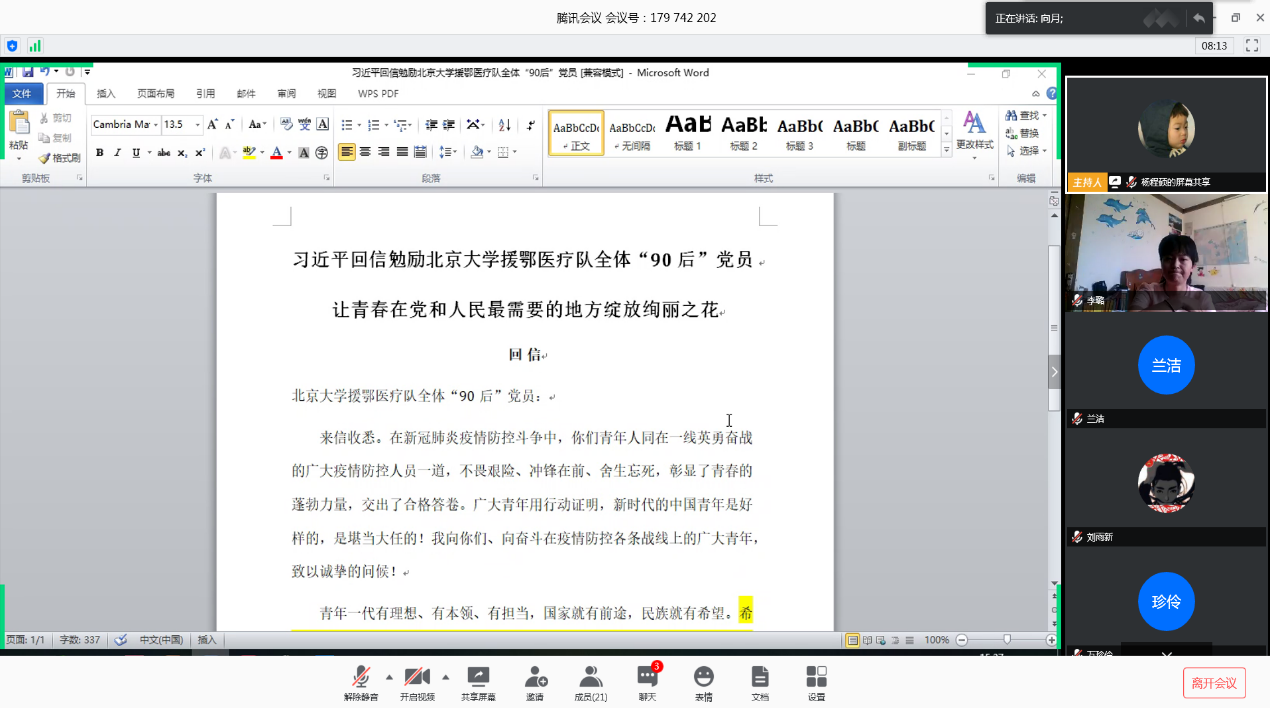Toggle bold formatting in Word ribbon

coord(99,153)
